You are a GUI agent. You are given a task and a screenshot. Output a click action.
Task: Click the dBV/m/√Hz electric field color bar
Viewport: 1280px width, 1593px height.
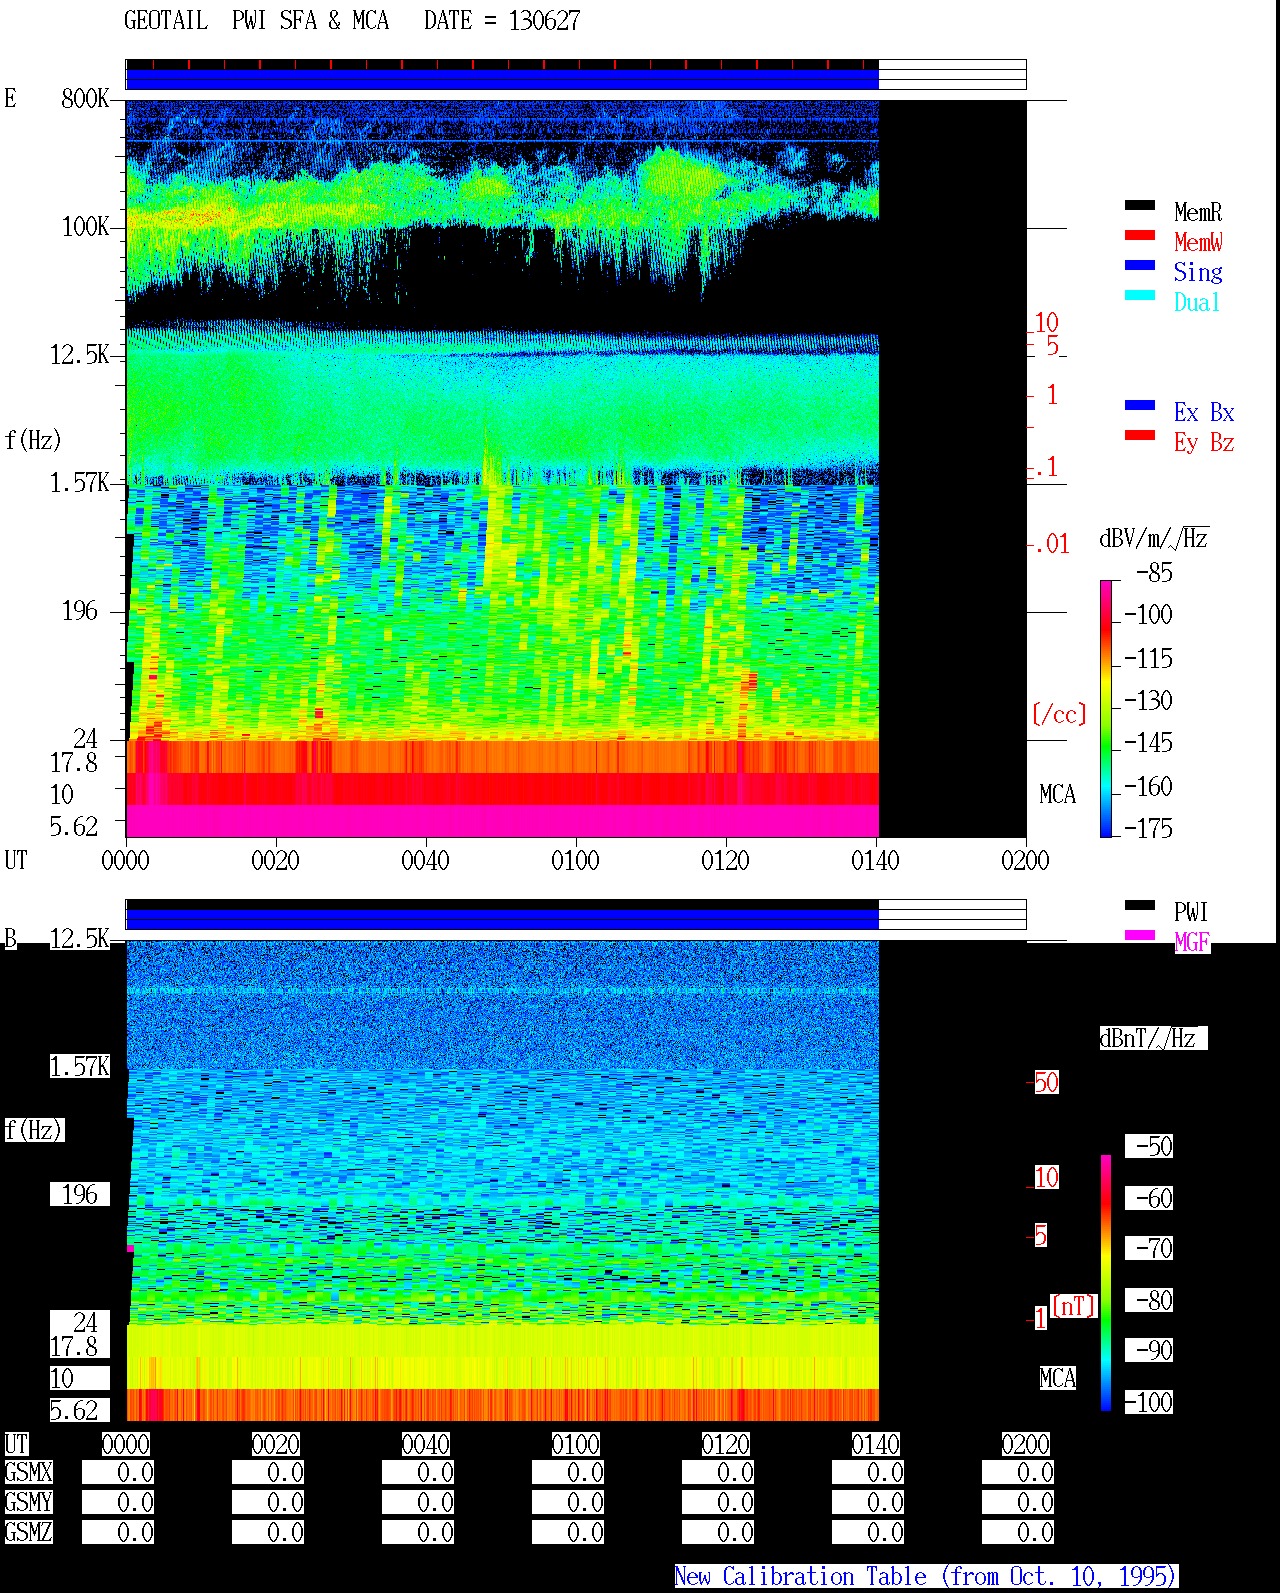coord(1106,708)
